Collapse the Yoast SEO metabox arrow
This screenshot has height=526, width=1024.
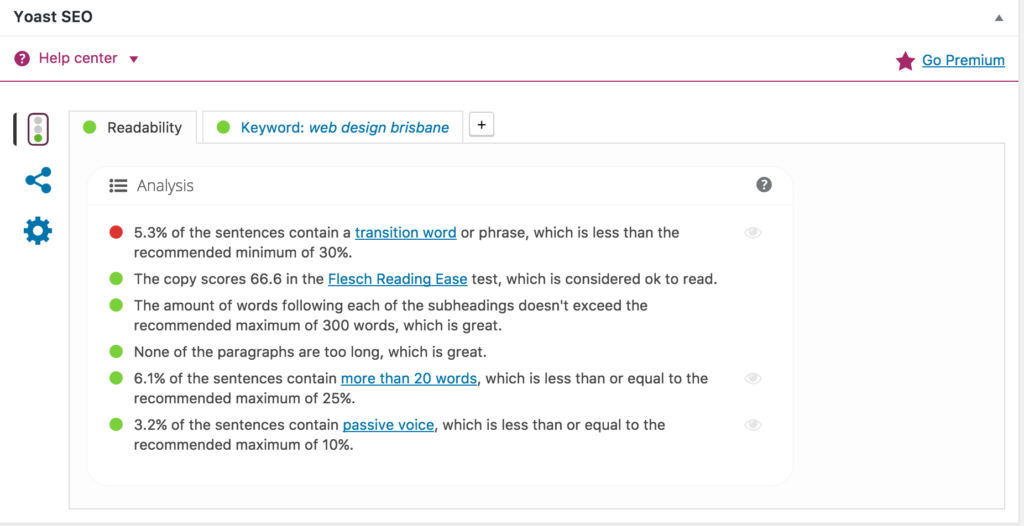coord(999,18)
